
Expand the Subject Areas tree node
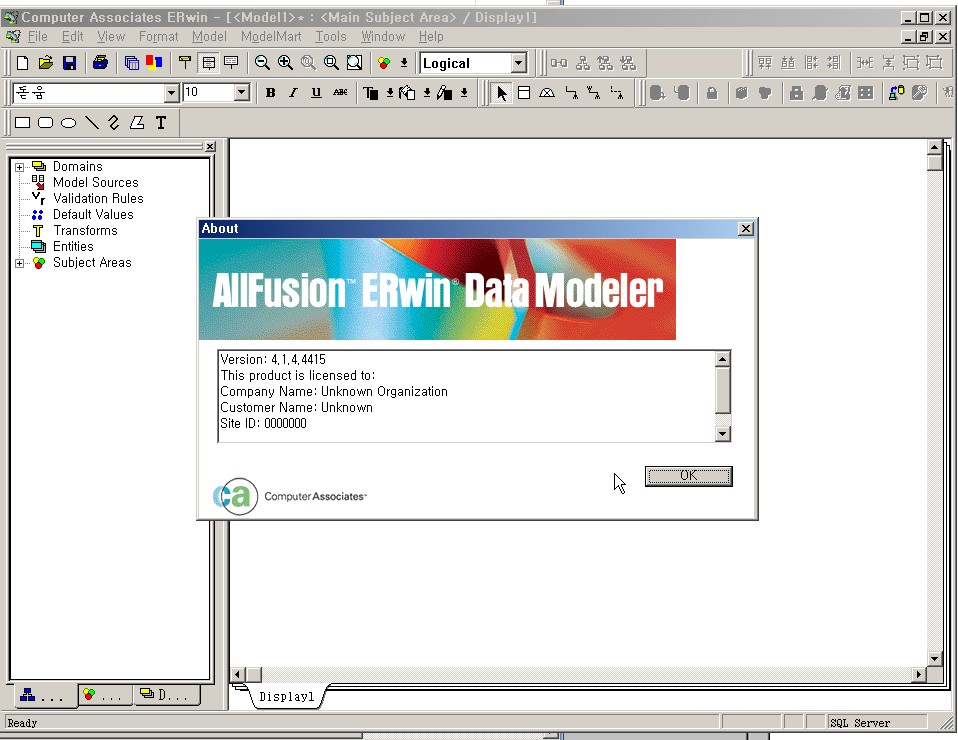coord(20,263)
